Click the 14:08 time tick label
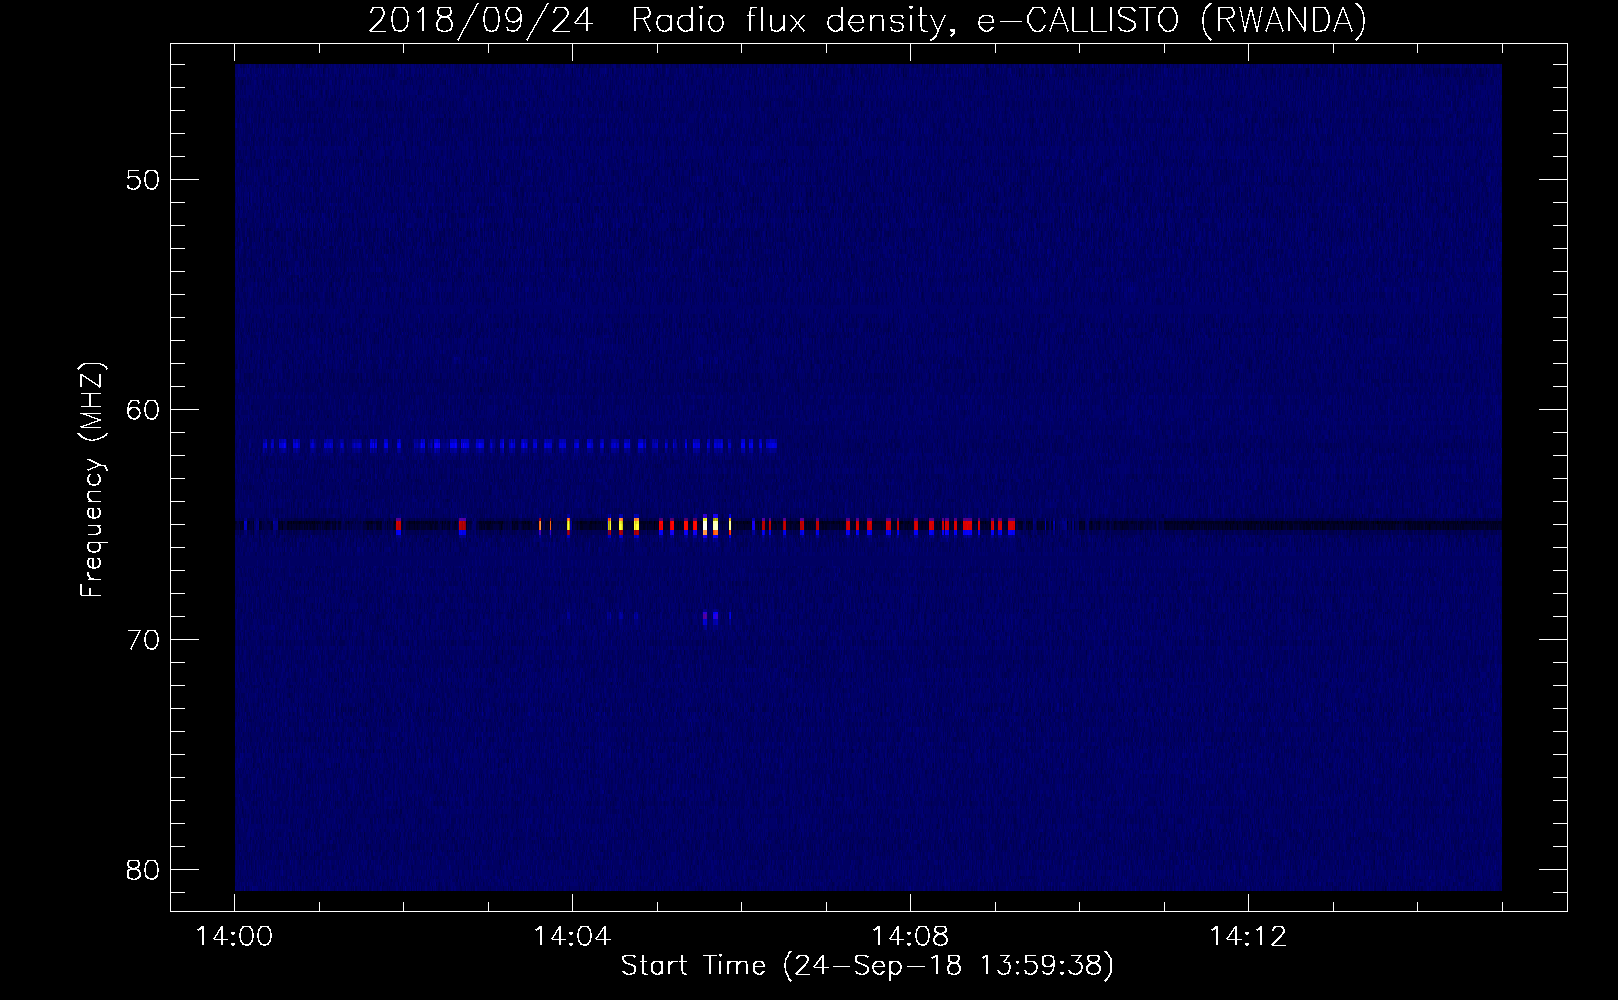 click(x=910, y=937)
